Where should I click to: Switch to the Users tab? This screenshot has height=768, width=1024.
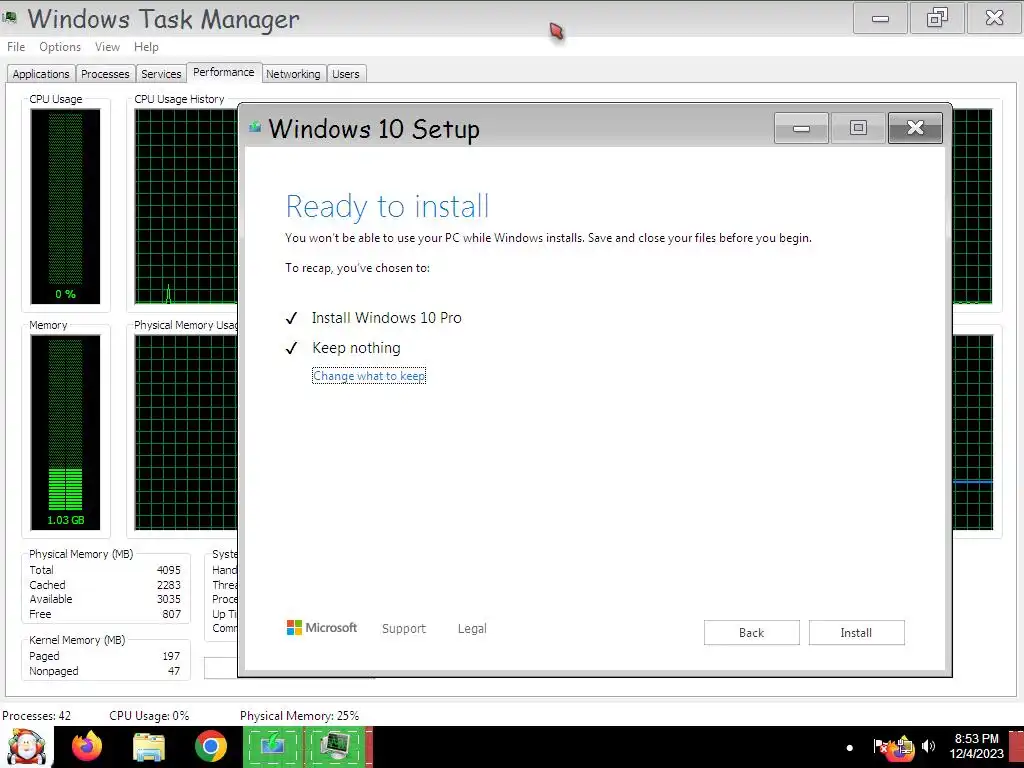[345, 74]
